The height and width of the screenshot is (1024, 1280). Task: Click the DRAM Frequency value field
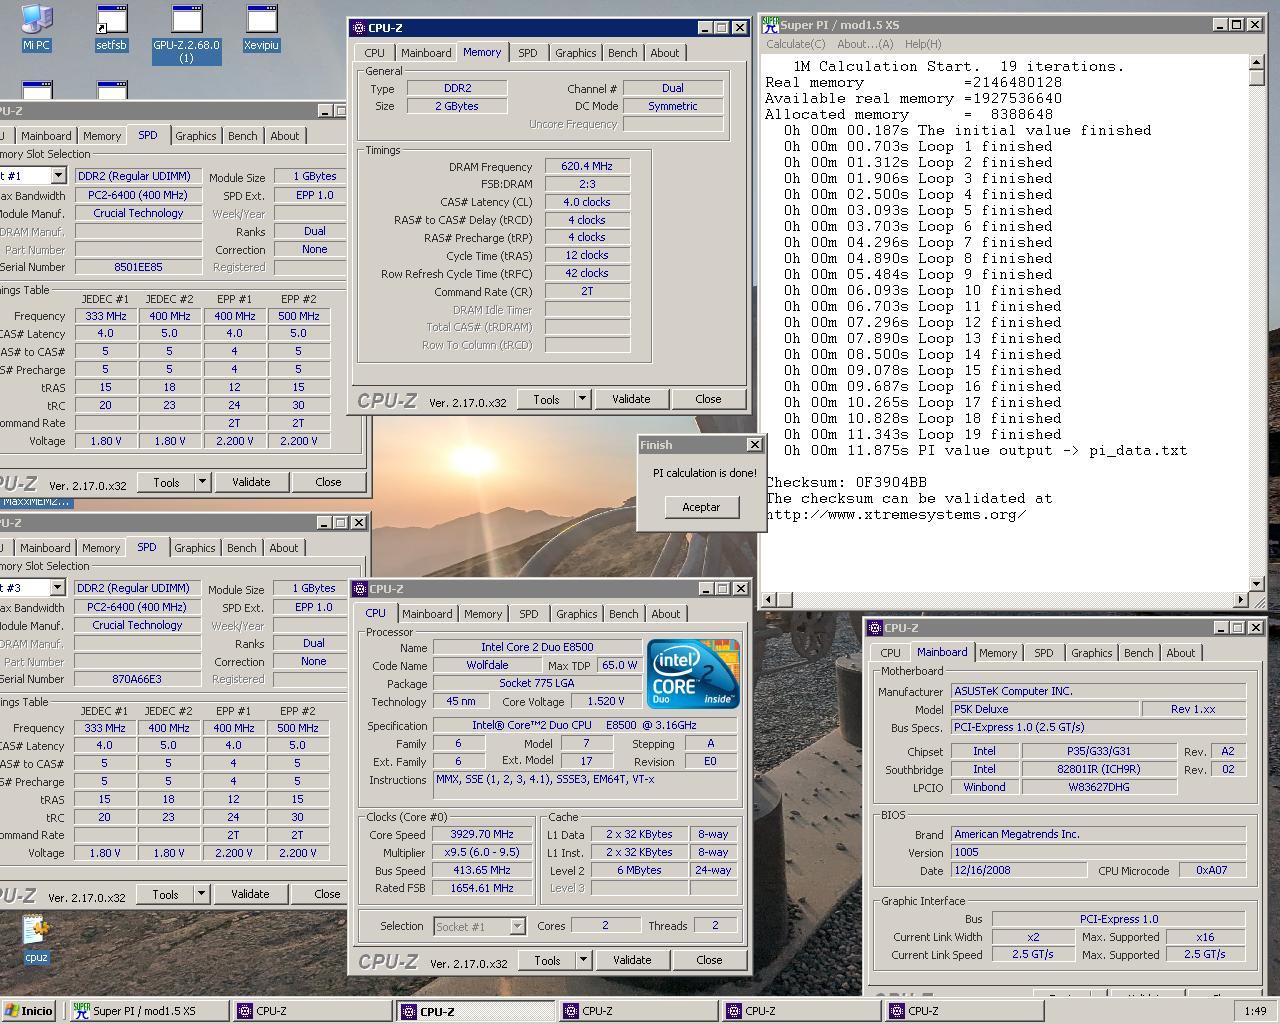(x=587, y=166)
